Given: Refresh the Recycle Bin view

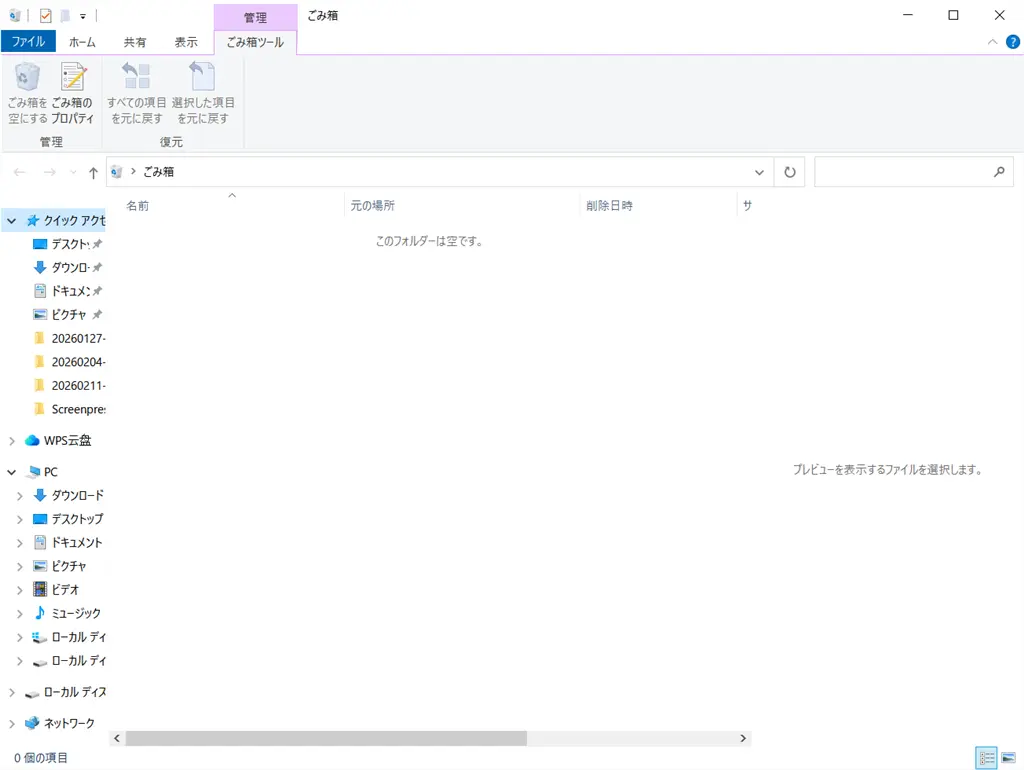Looking at the screenshot, I should coord(789,171).
